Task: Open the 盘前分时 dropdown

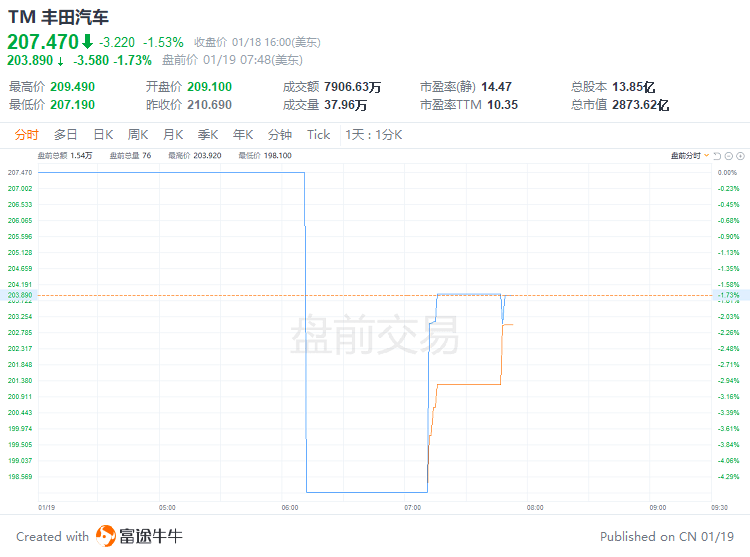Action: point(690,156)
